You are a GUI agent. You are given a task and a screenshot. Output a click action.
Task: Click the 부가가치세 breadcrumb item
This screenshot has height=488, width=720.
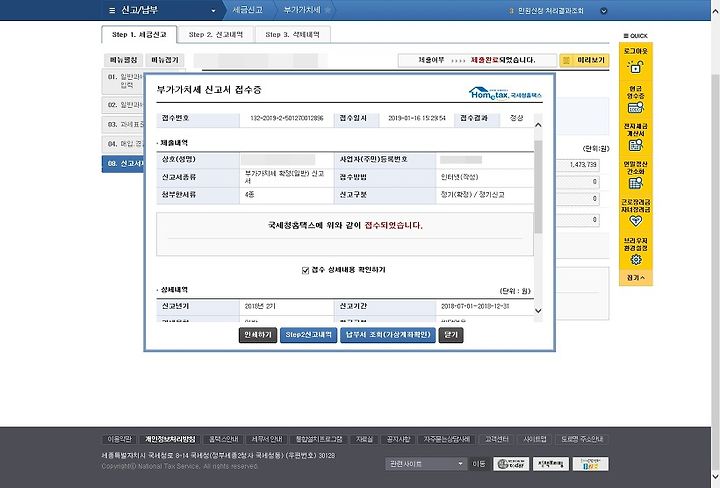coord(302,10)
